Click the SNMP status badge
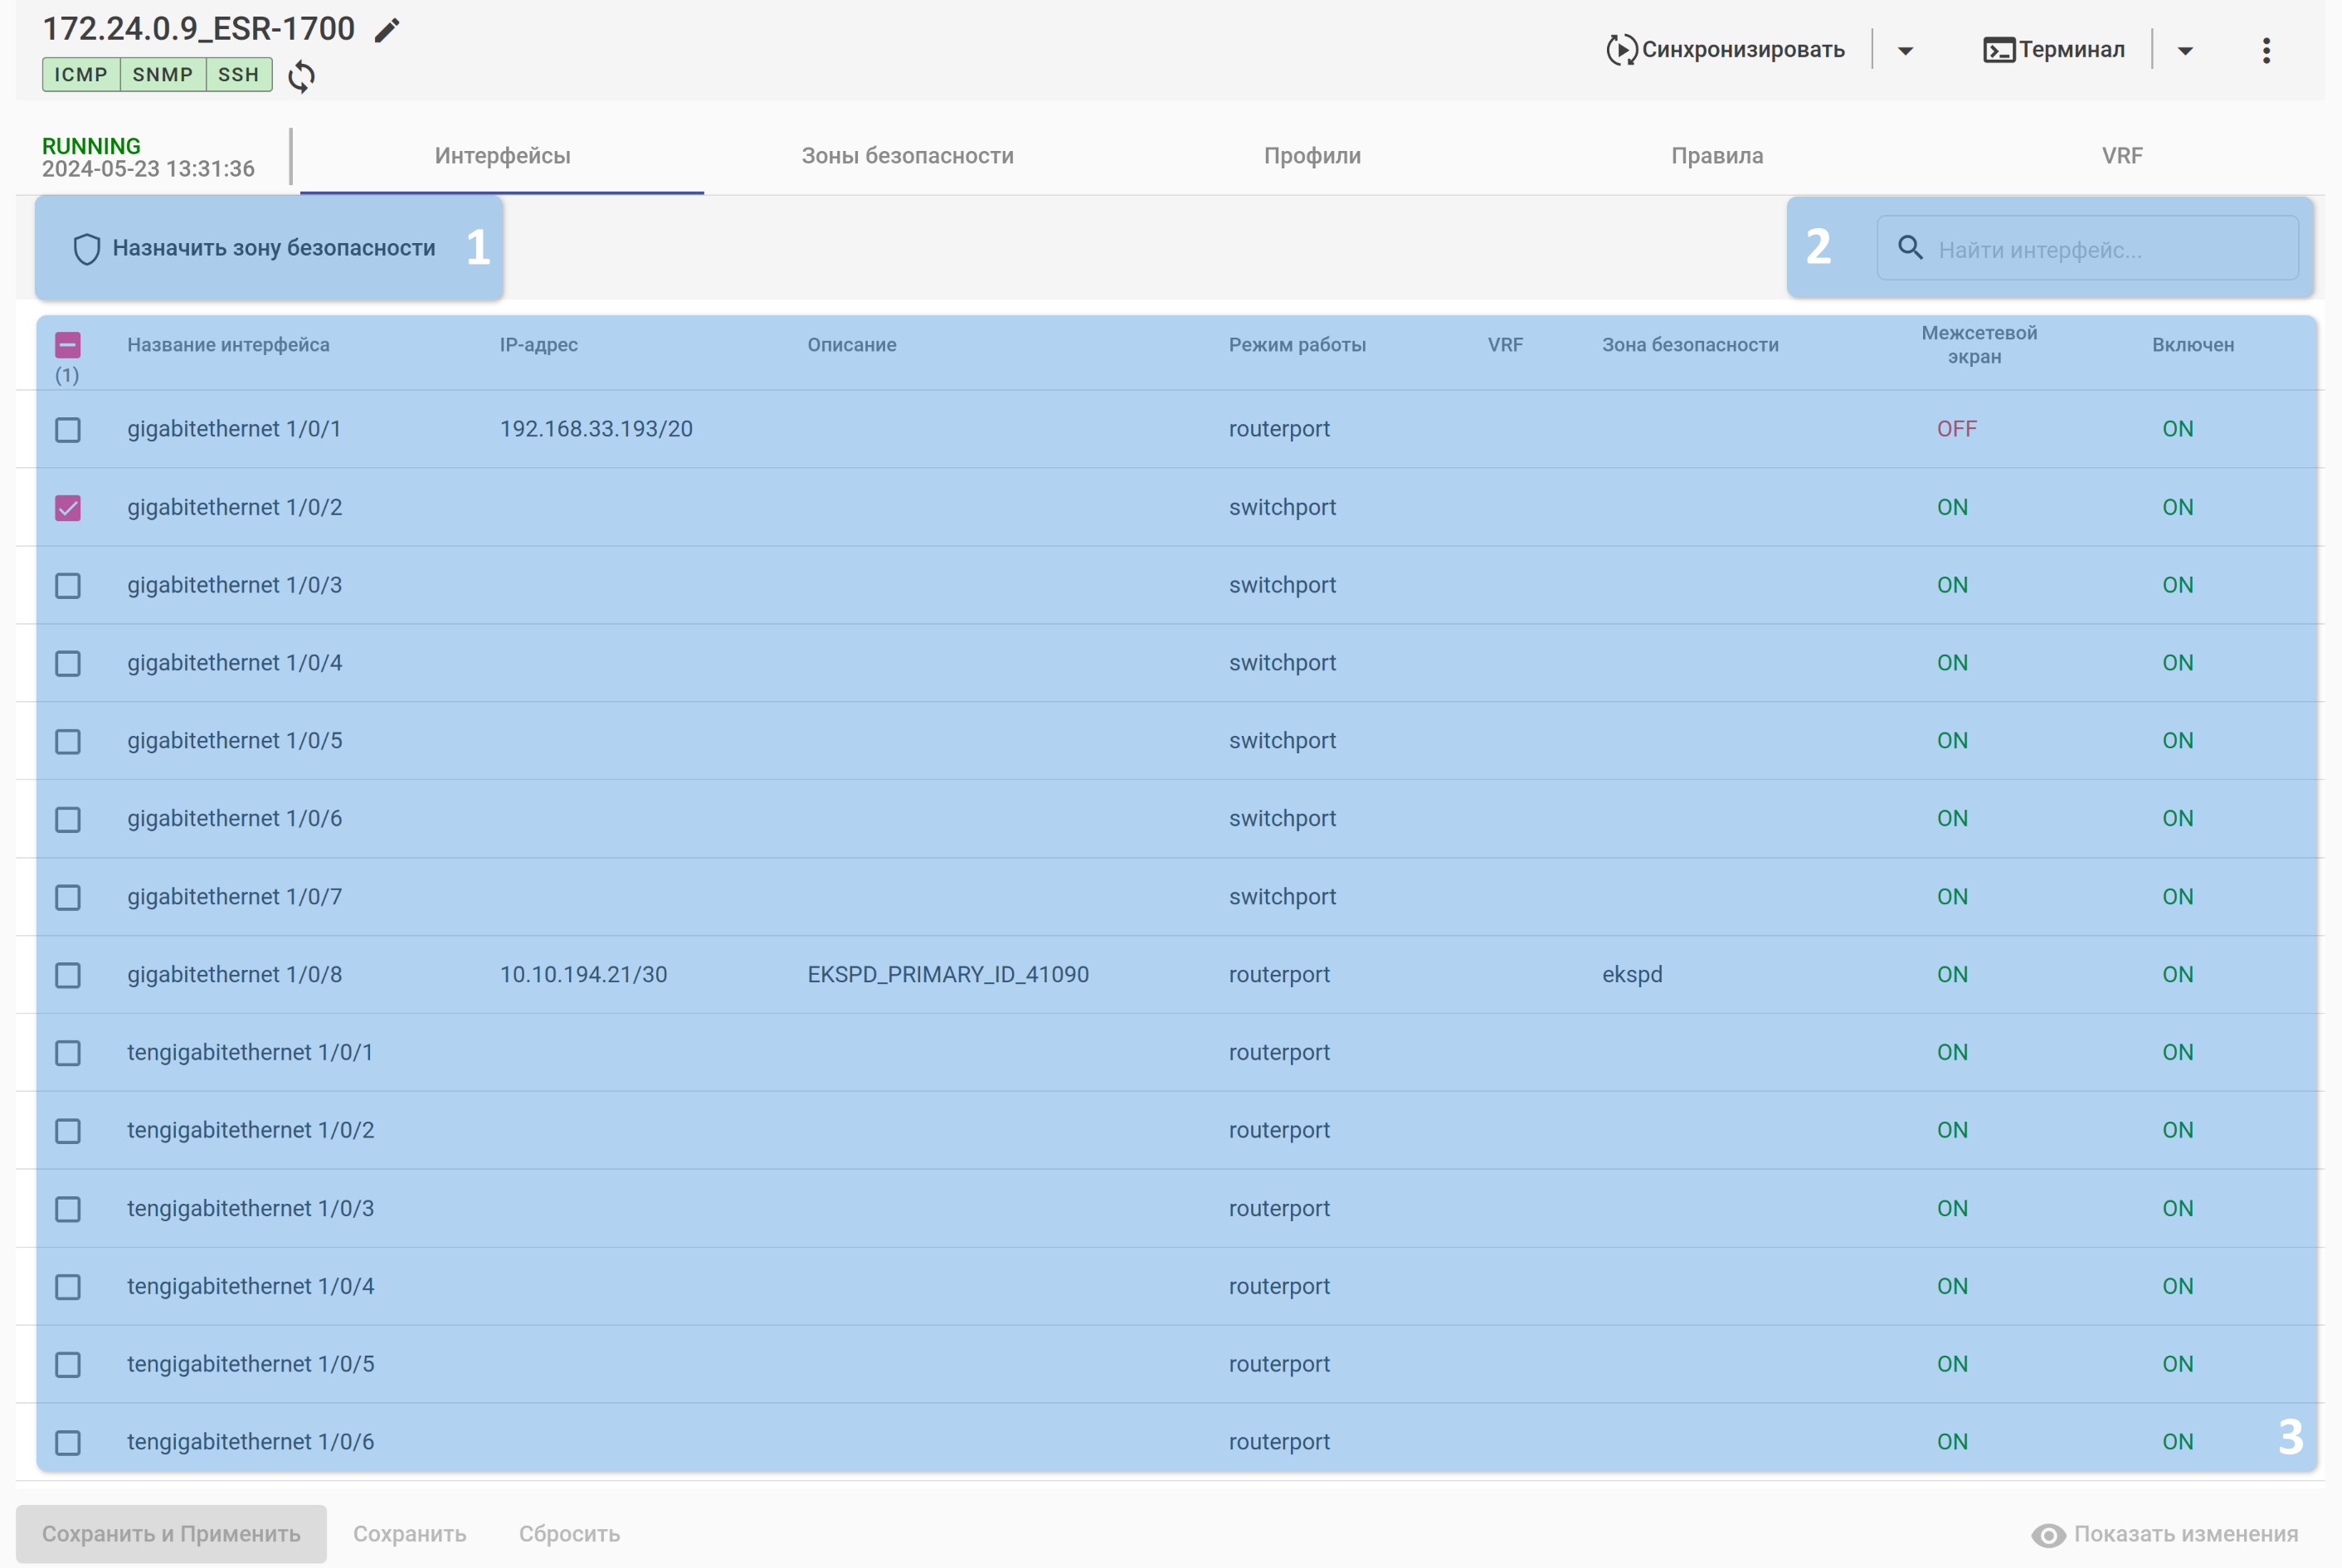Image resolution: width=2342 pixels, height=1568 pixels. click(162, 75)
